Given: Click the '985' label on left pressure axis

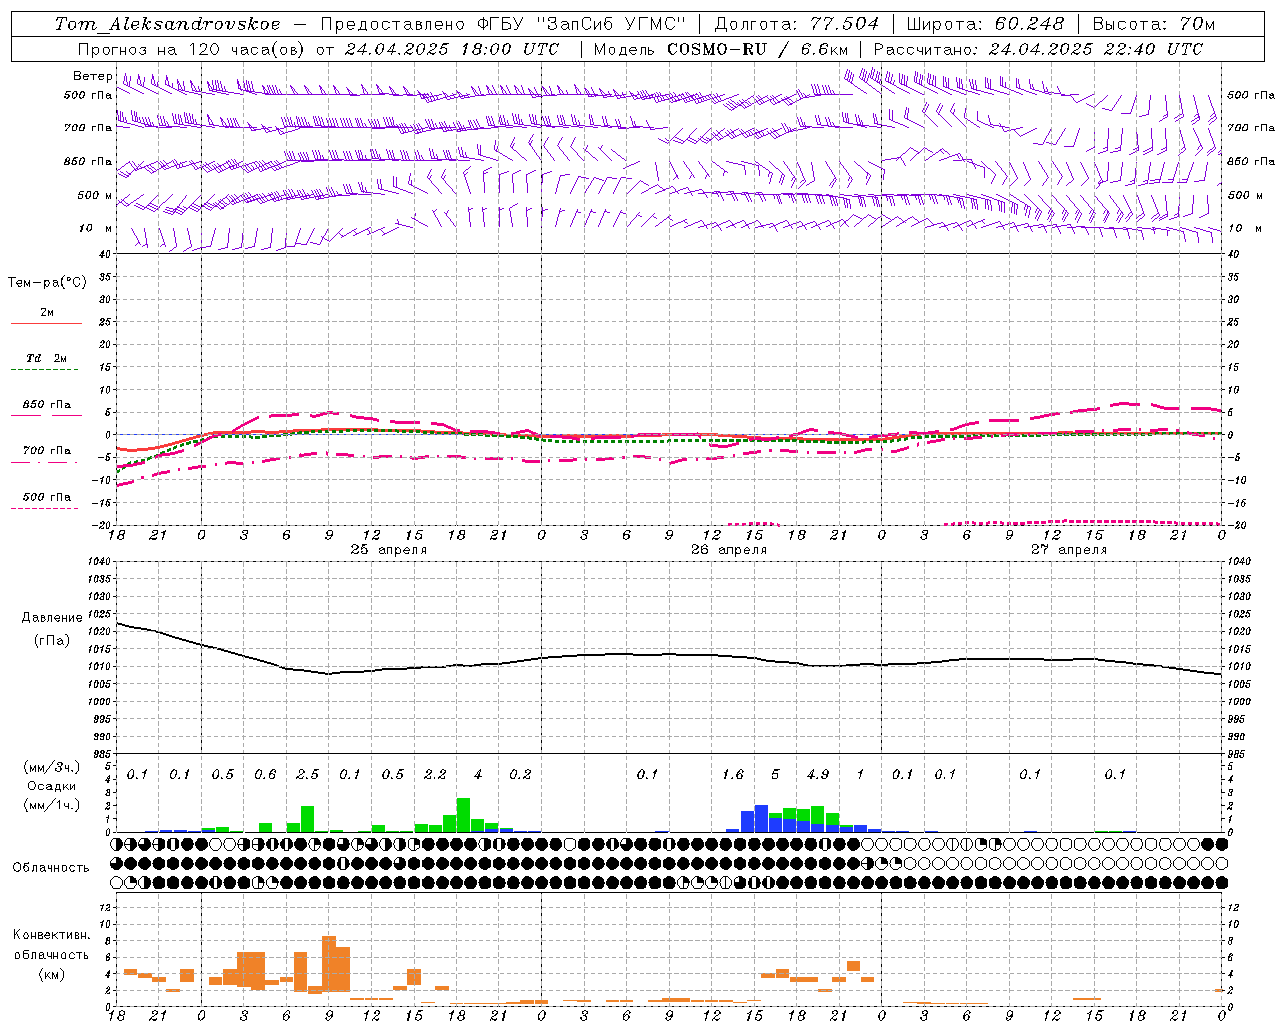Looking at the screenshot, I should (x=101, y=755).
